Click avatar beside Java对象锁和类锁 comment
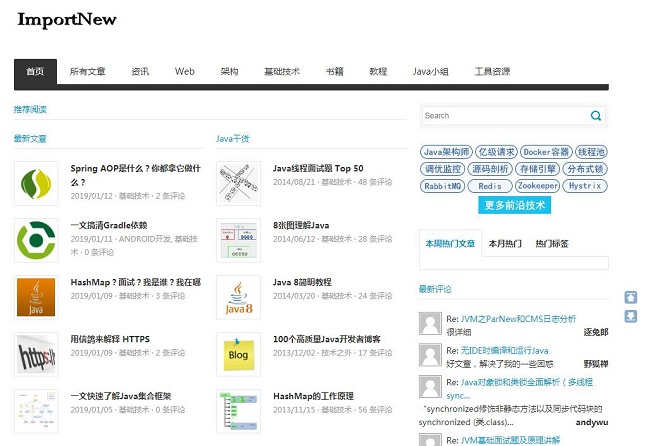Screen dimensions: 660x446 coord(430,387)
